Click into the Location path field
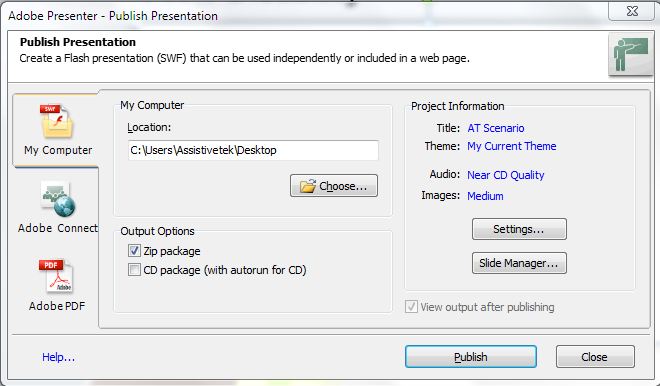This screenshot has width=660, height=386. coord(253,150)
